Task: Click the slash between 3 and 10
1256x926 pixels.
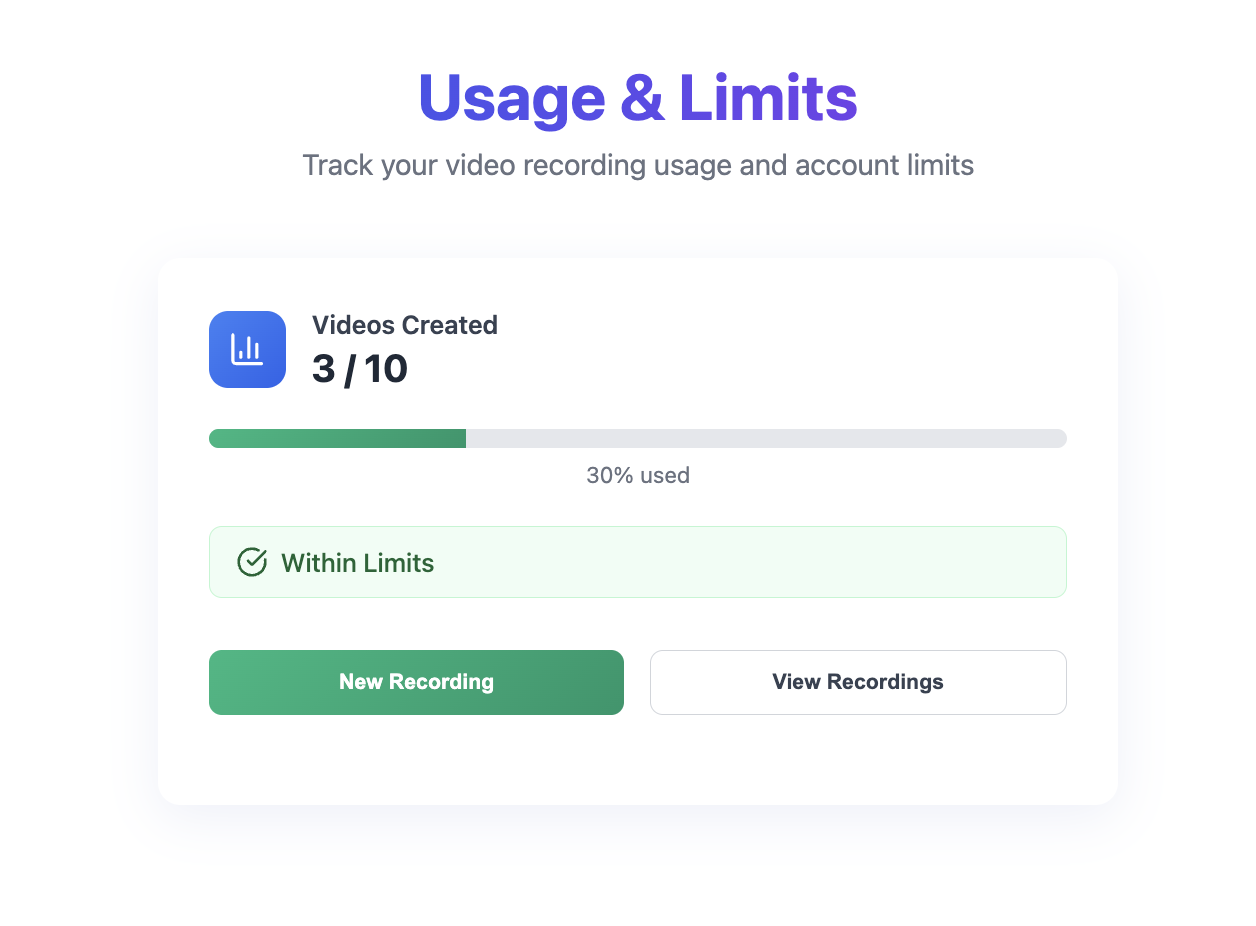Action: pos(349,369)
